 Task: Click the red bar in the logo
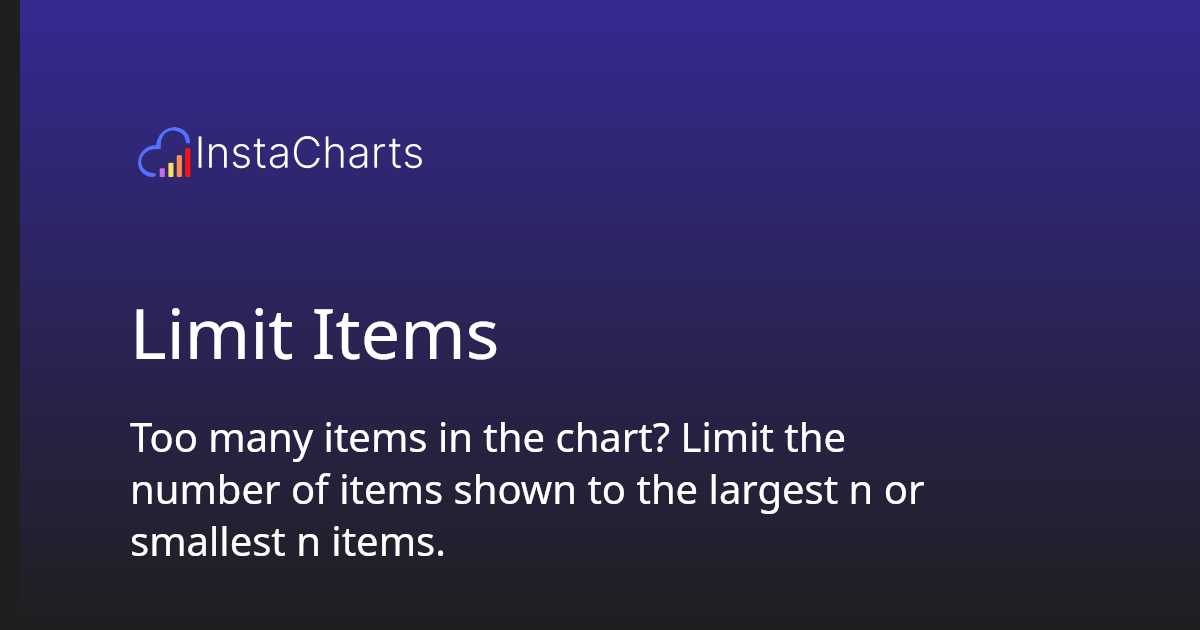[x=187, y=162]
